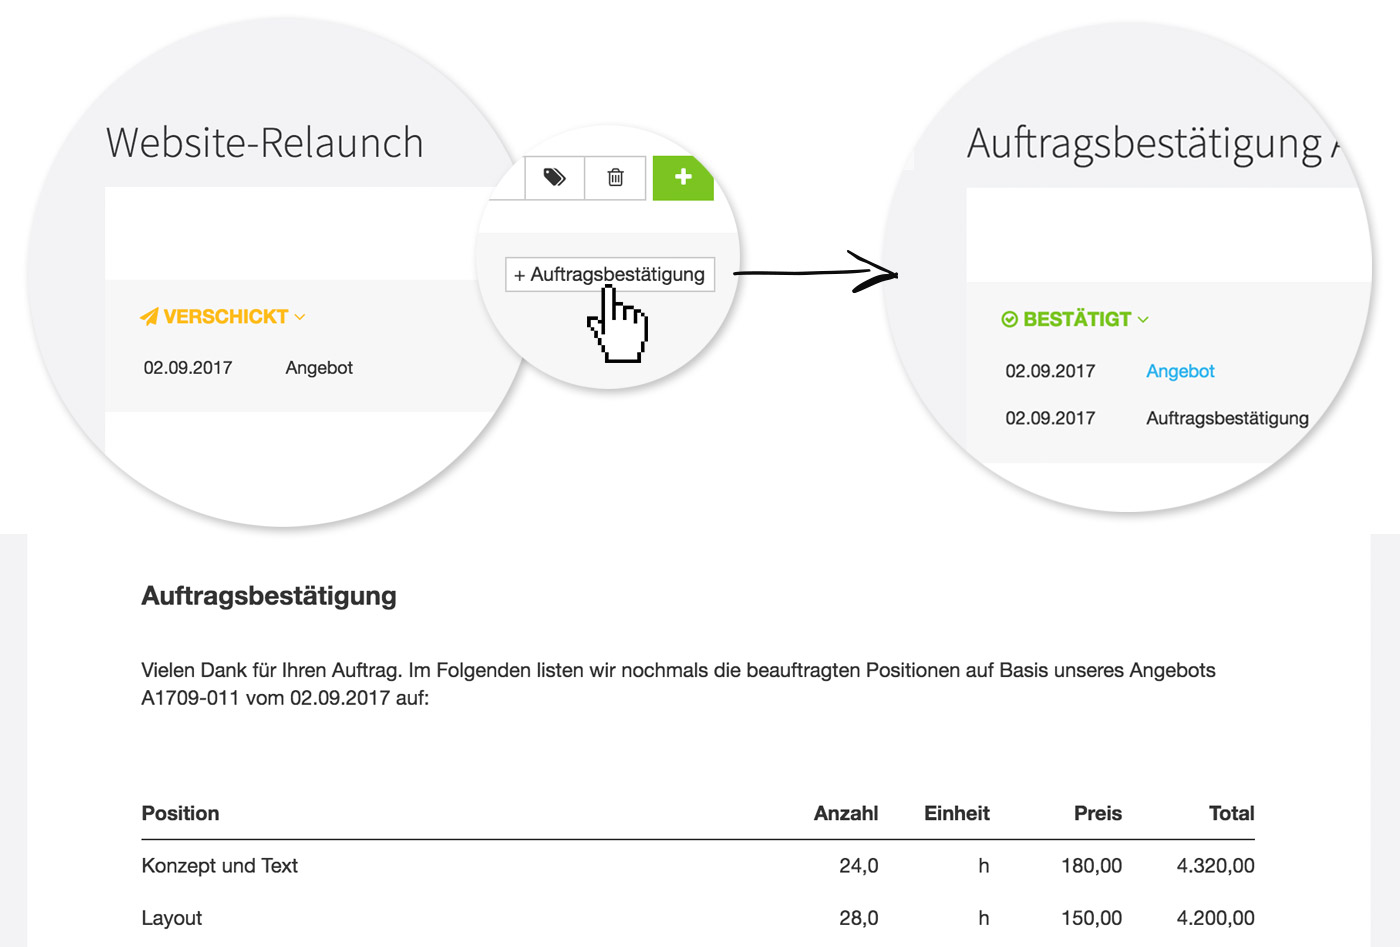
Task: Open the VERSCHICKT status dropdown
Action: 223,317
